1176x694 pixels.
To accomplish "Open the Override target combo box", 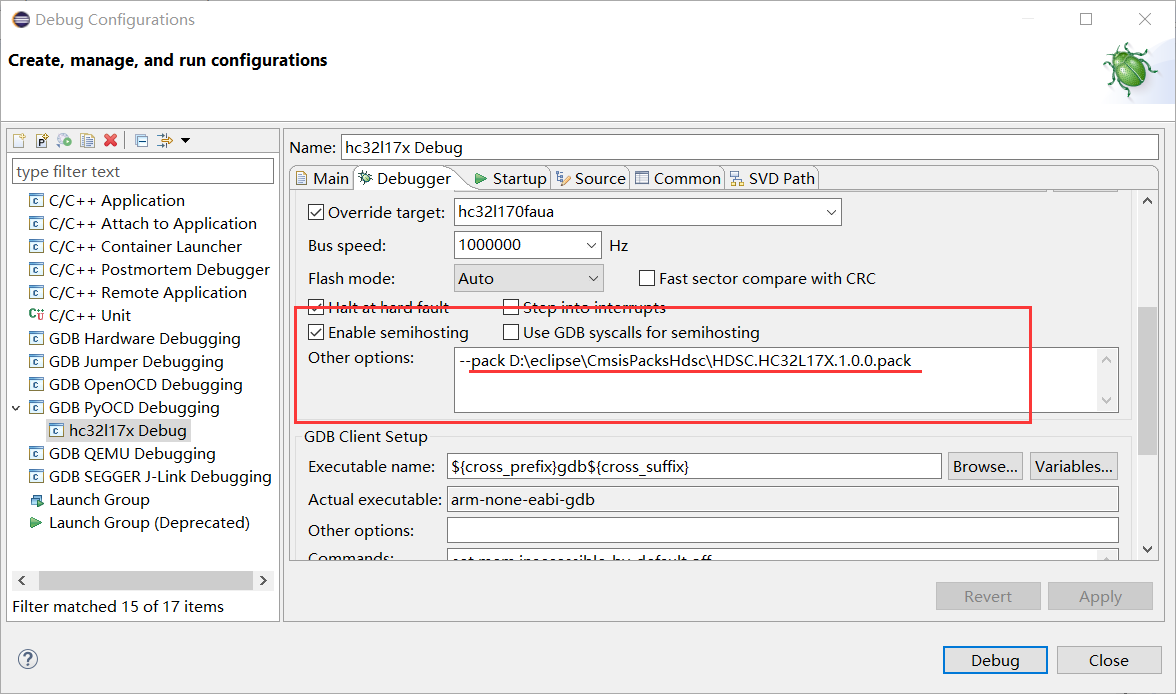I will pos(832,211).
